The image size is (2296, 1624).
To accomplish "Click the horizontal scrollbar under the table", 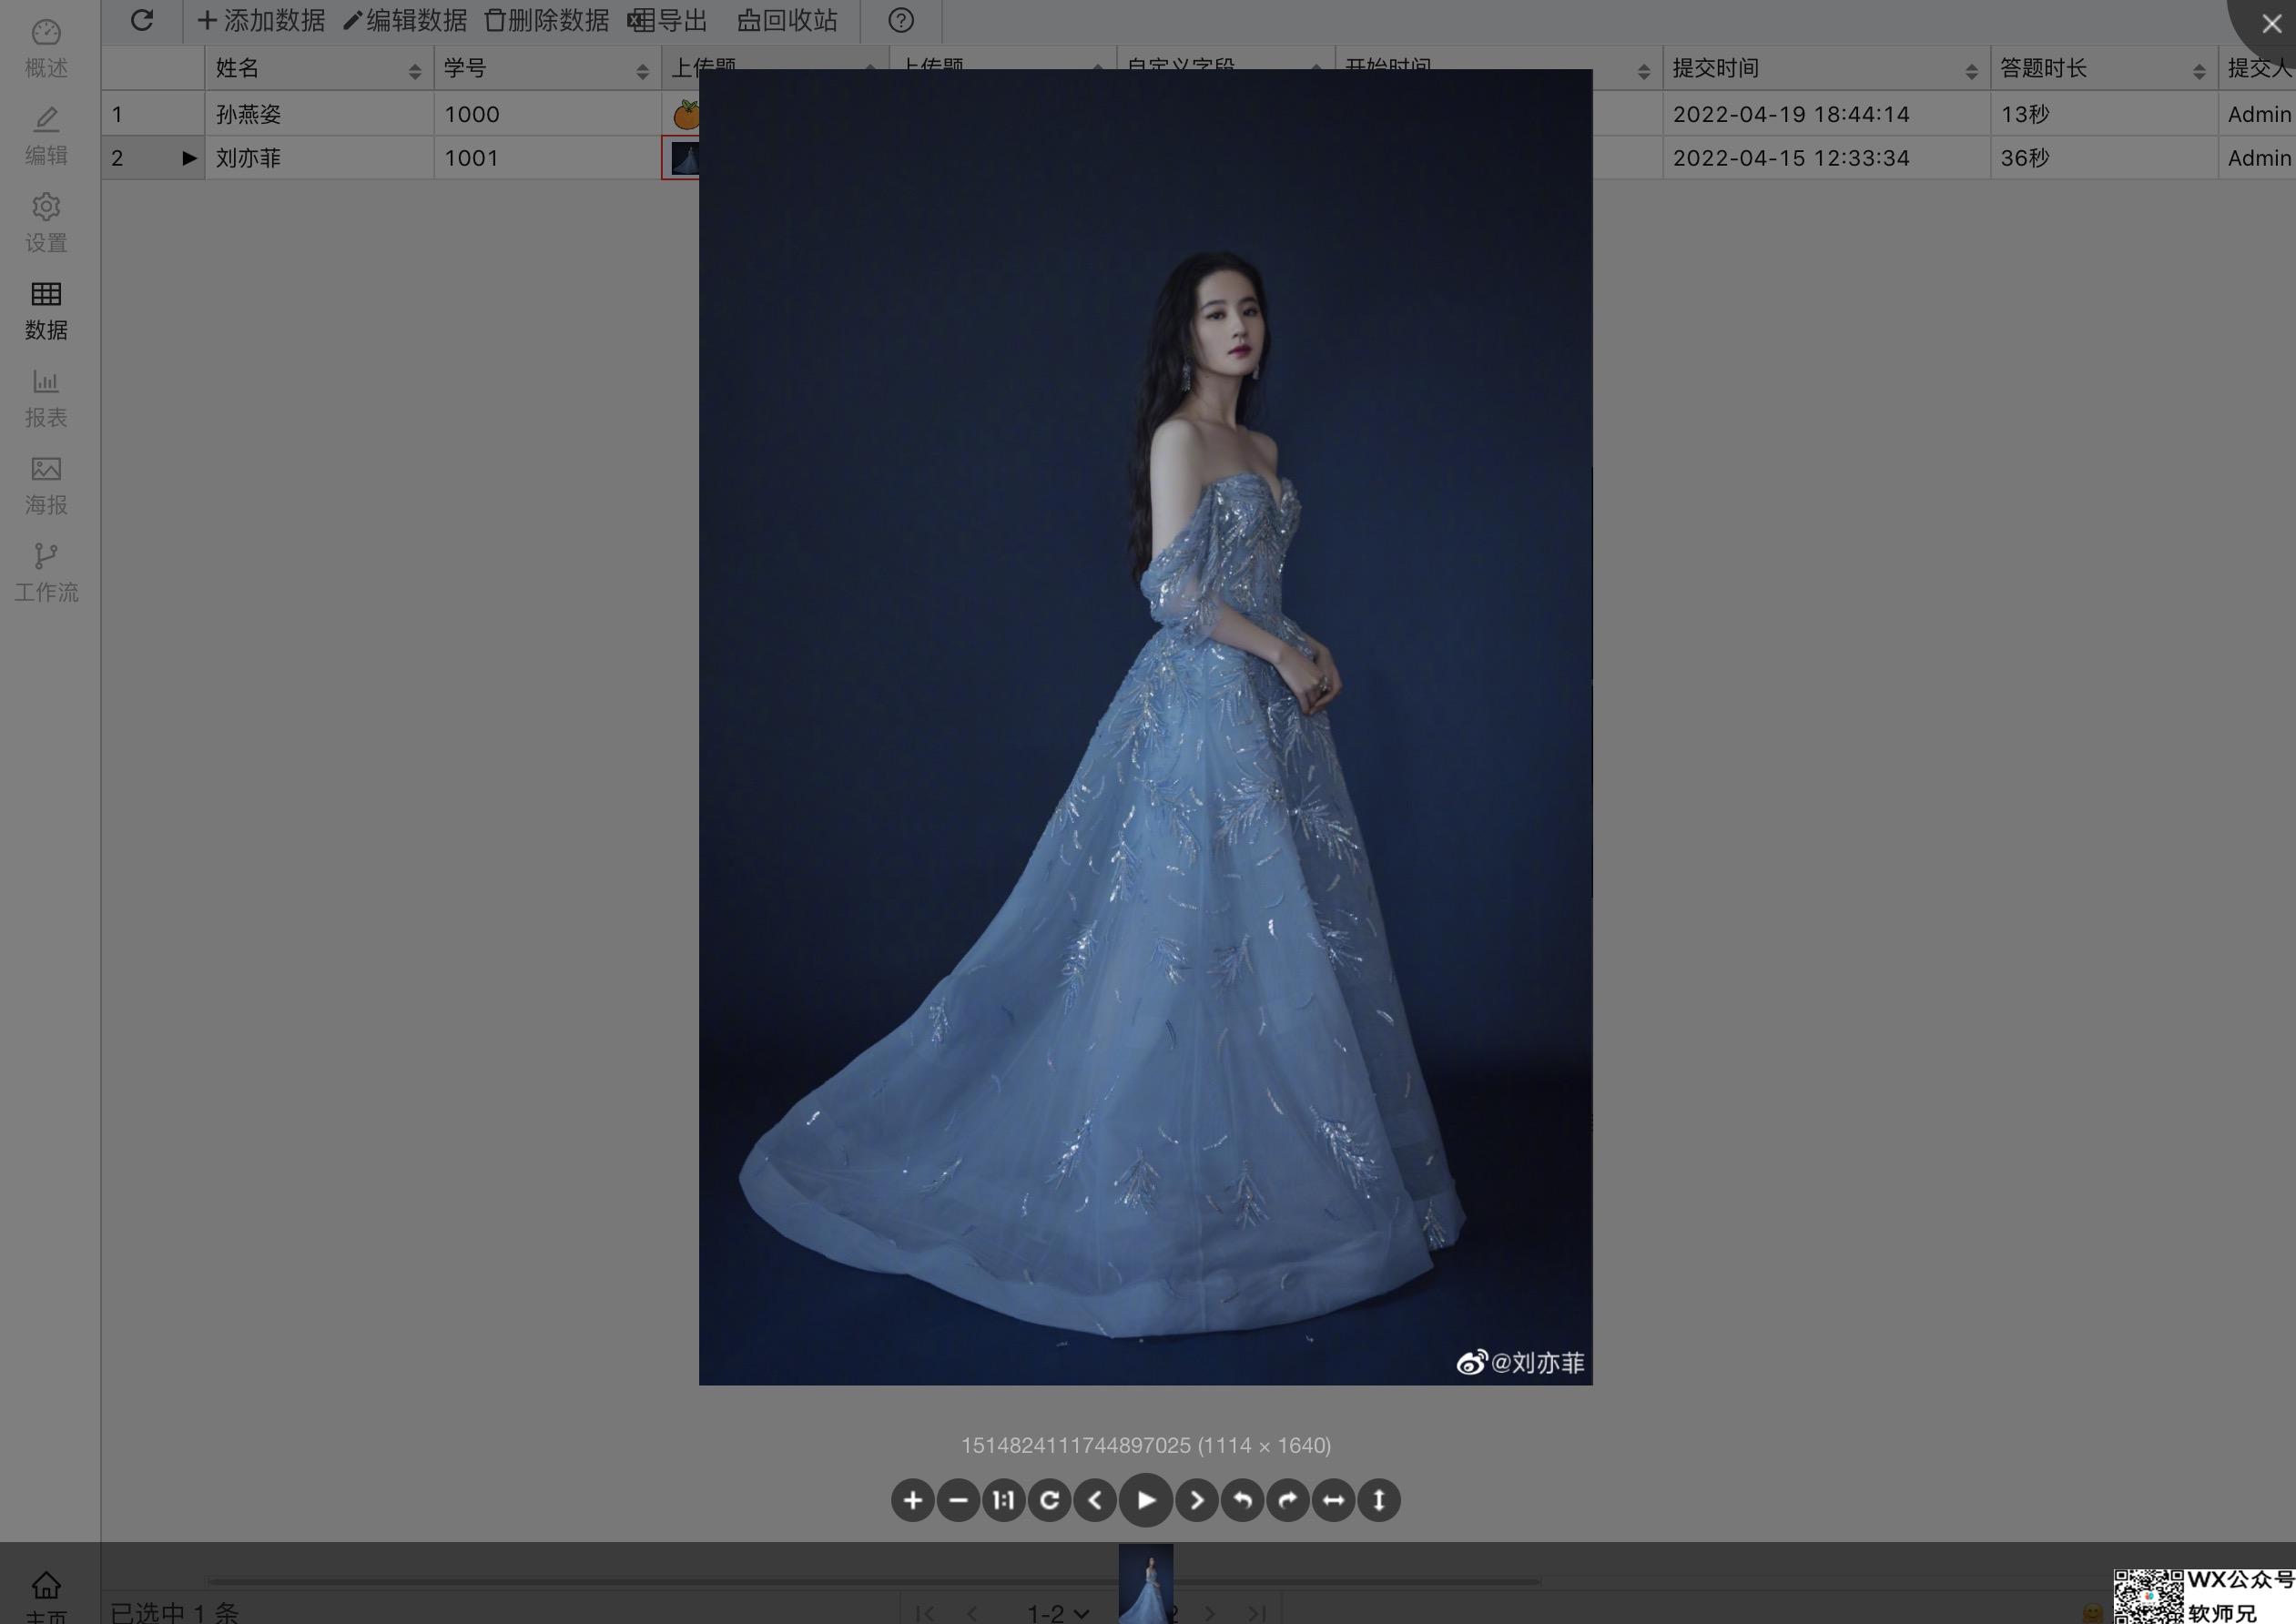I will click(x=873, y=1582).
